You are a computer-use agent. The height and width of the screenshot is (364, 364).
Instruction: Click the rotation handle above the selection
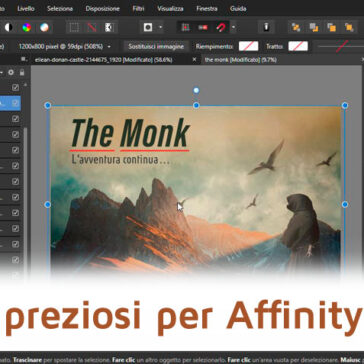[x=196, y=90]
